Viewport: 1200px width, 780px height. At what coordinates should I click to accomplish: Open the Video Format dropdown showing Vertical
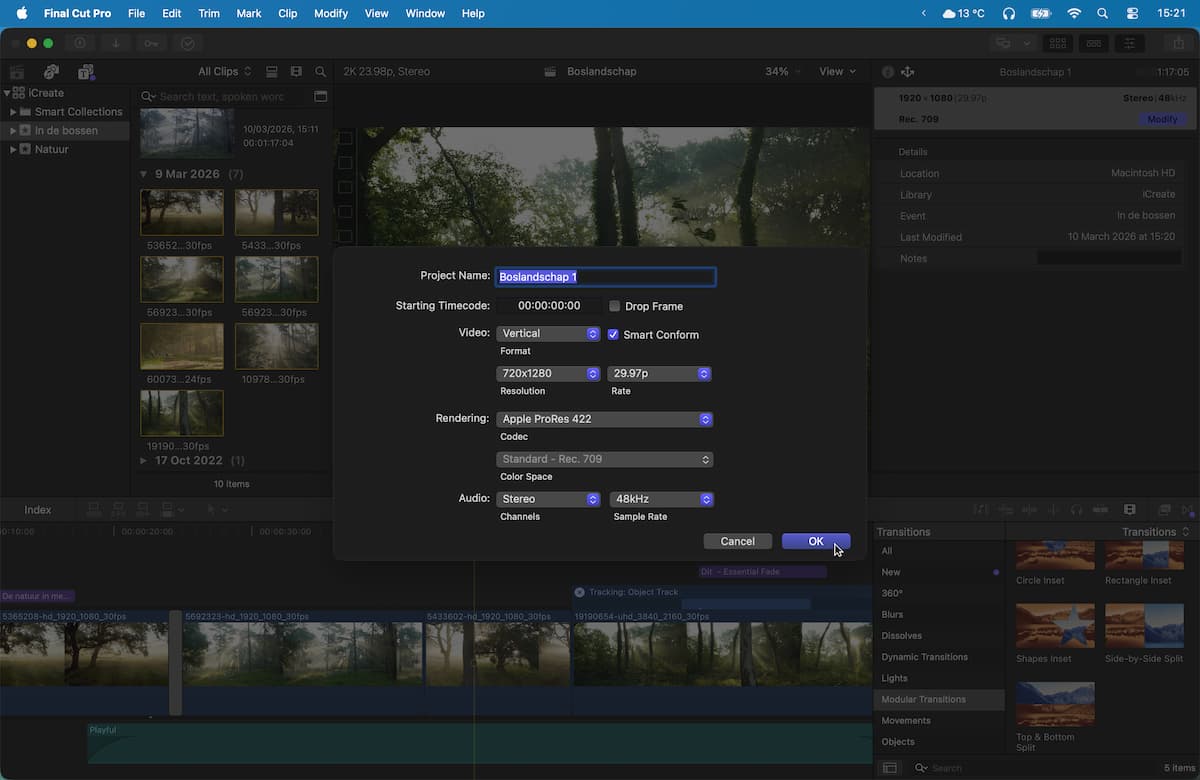pyautogui.click(x=548, y=334)
